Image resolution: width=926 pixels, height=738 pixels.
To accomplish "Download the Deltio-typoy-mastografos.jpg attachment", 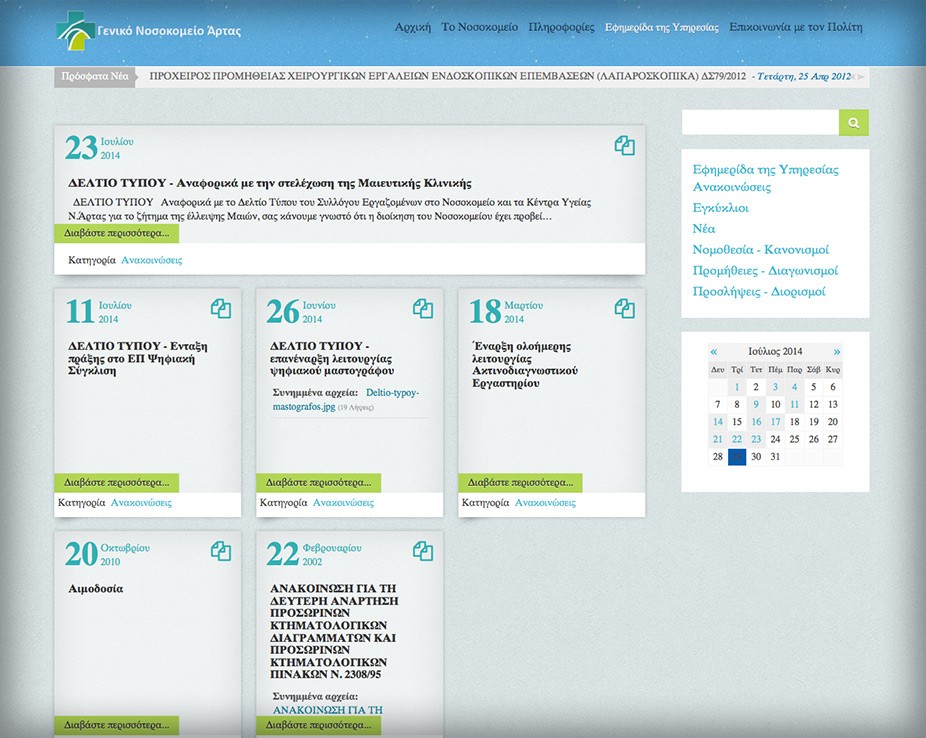I will [x=345, y=400].
